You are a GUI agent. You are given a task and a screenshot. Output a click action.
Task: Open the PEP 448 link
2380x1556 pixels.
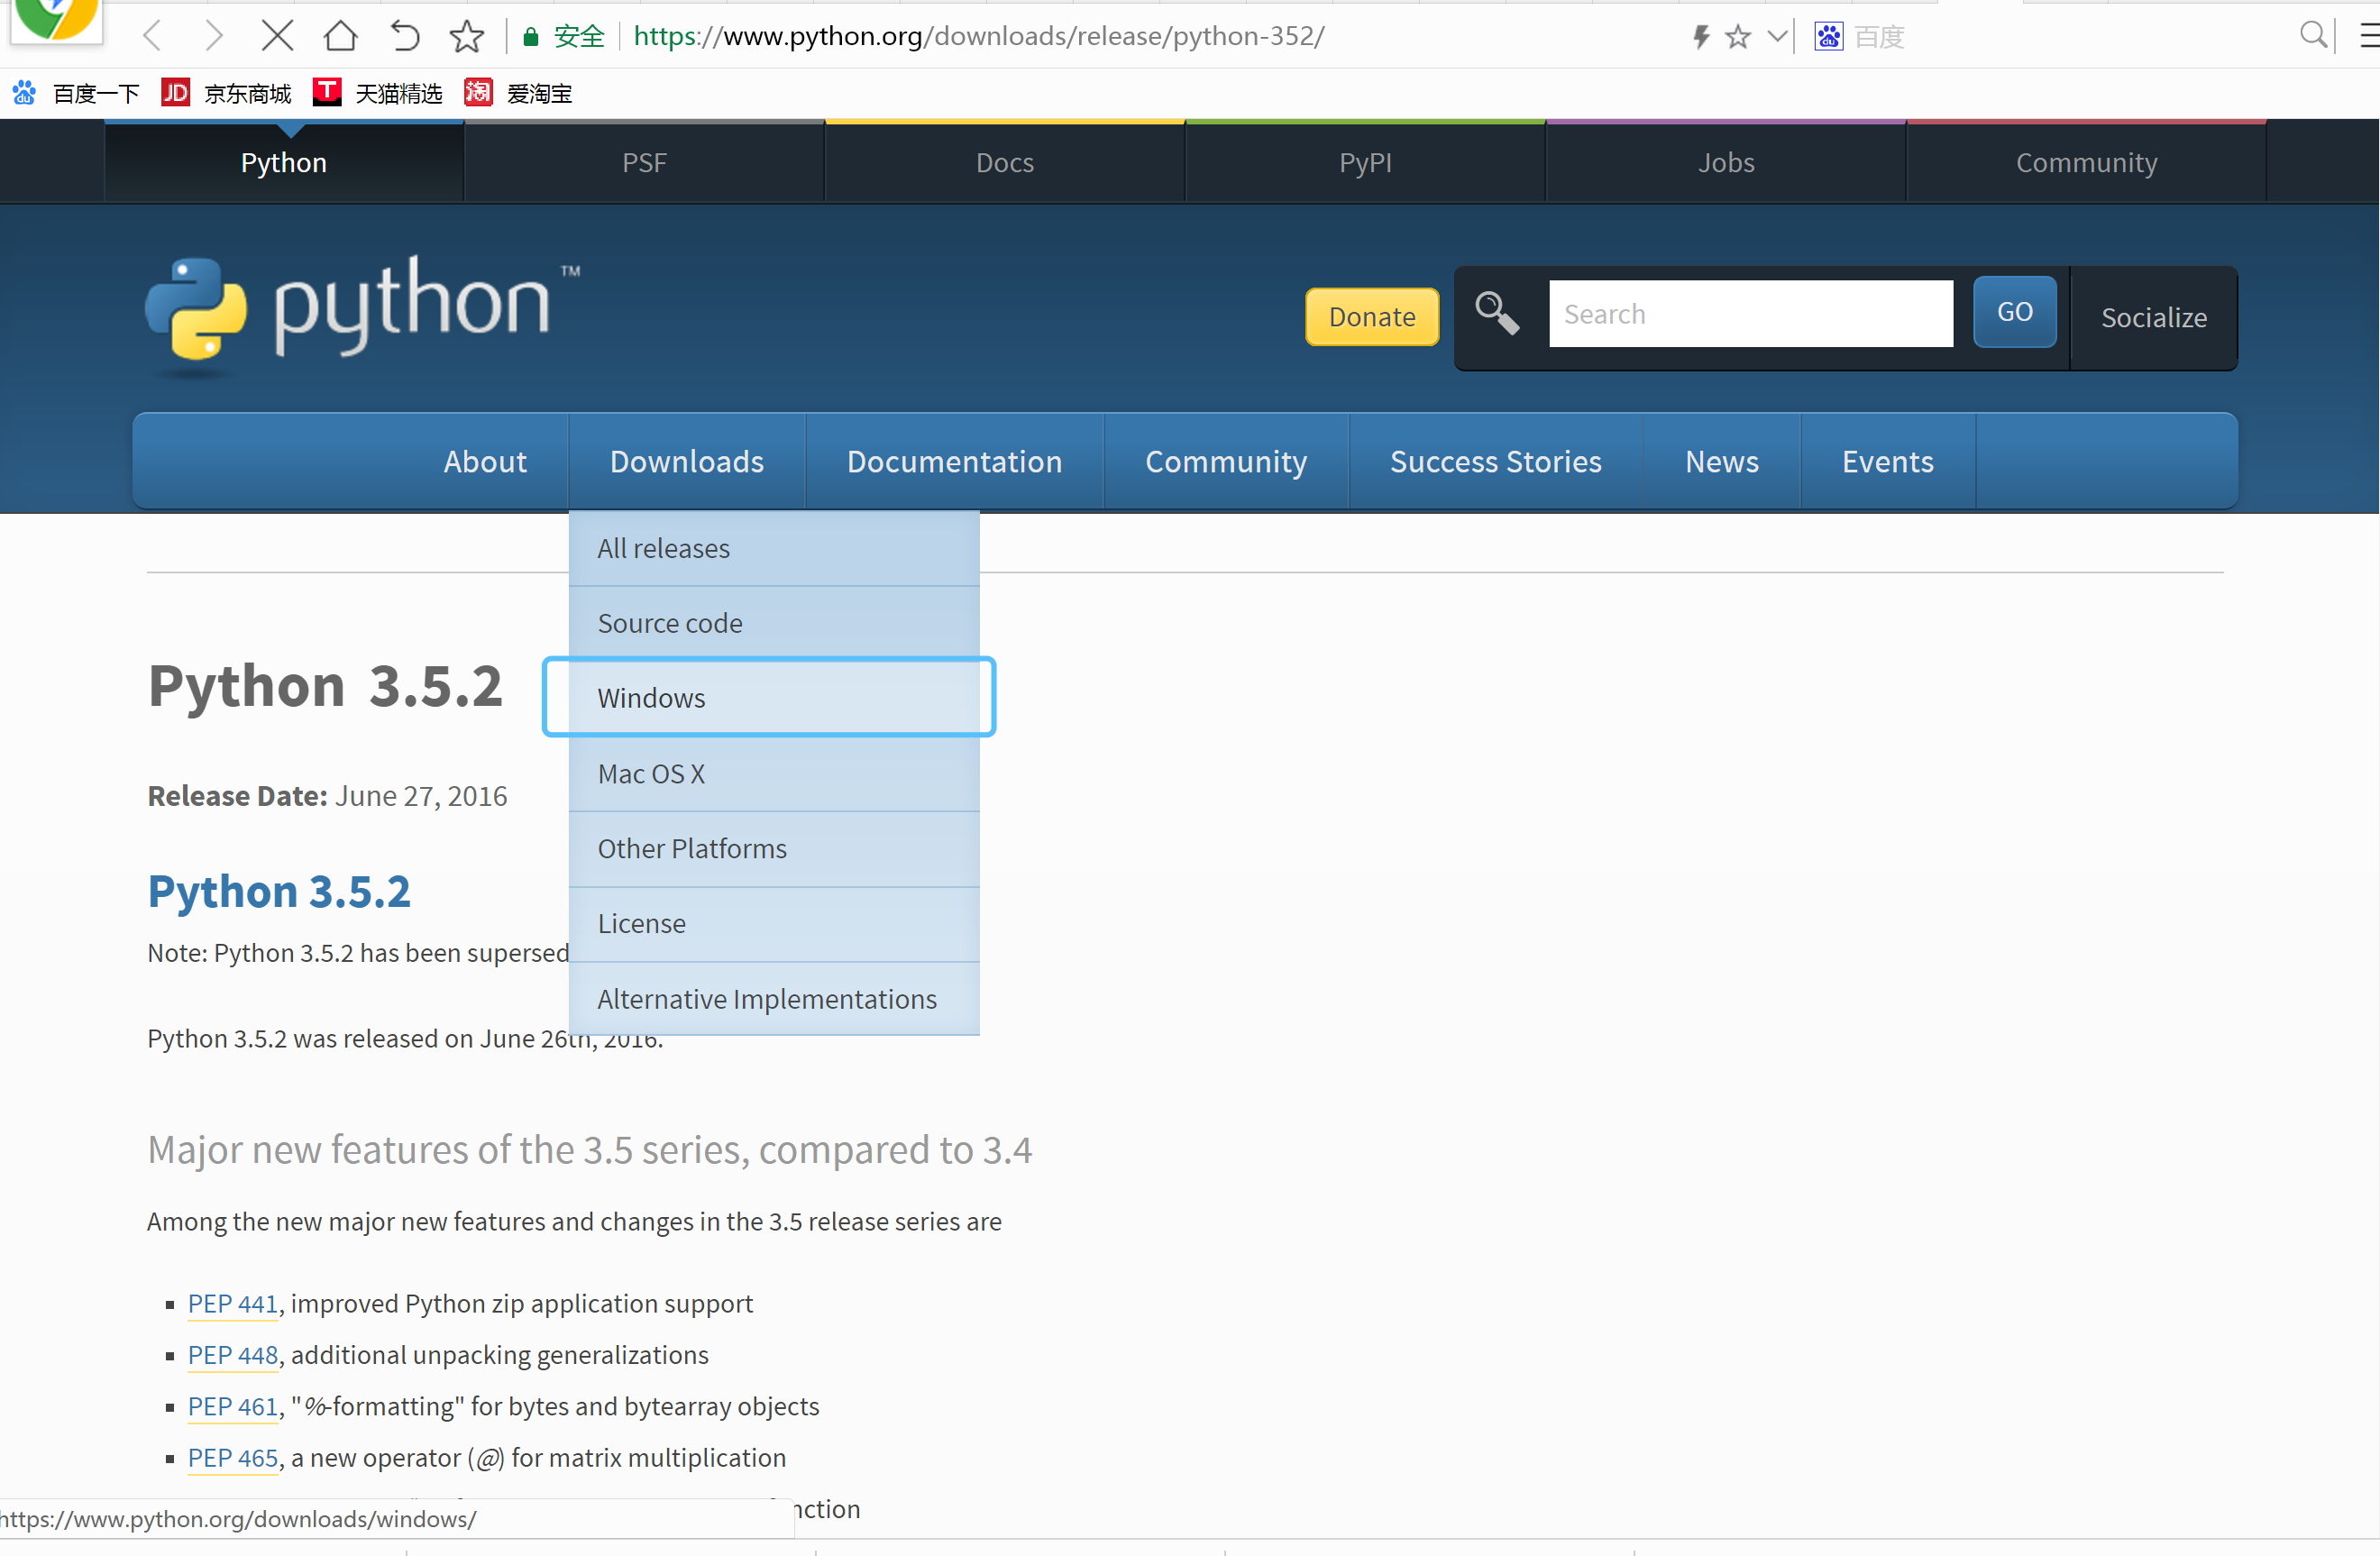[232, 1355]
